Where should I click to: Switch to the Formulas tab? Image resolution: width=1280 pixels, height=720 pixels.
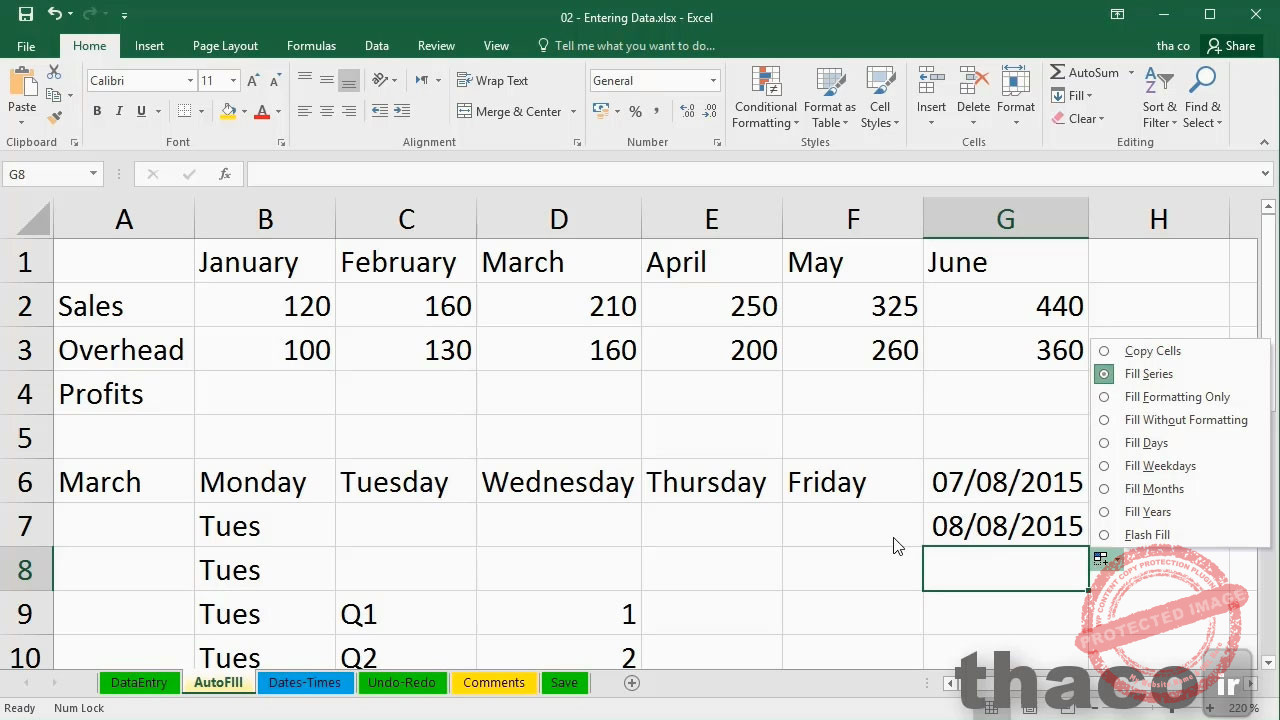click(x=311, y=46)
